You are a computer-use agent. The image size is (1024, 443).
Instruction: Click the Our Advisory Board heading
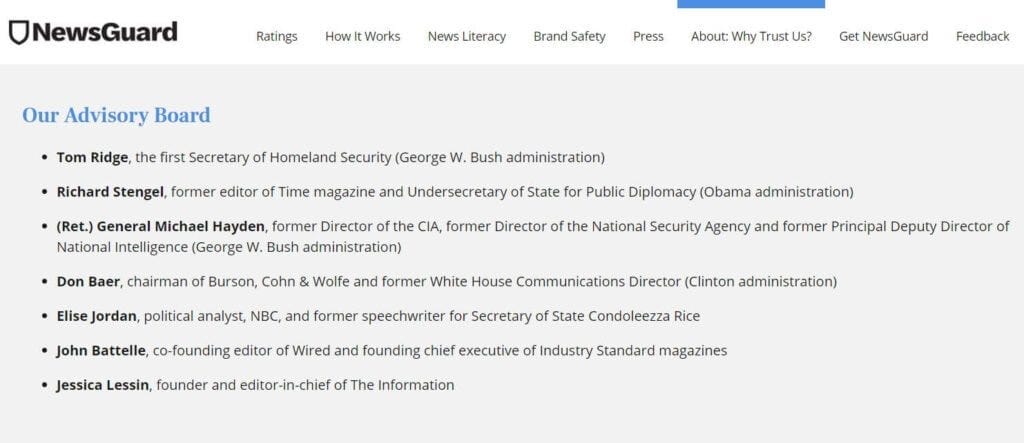click(116, 115)
